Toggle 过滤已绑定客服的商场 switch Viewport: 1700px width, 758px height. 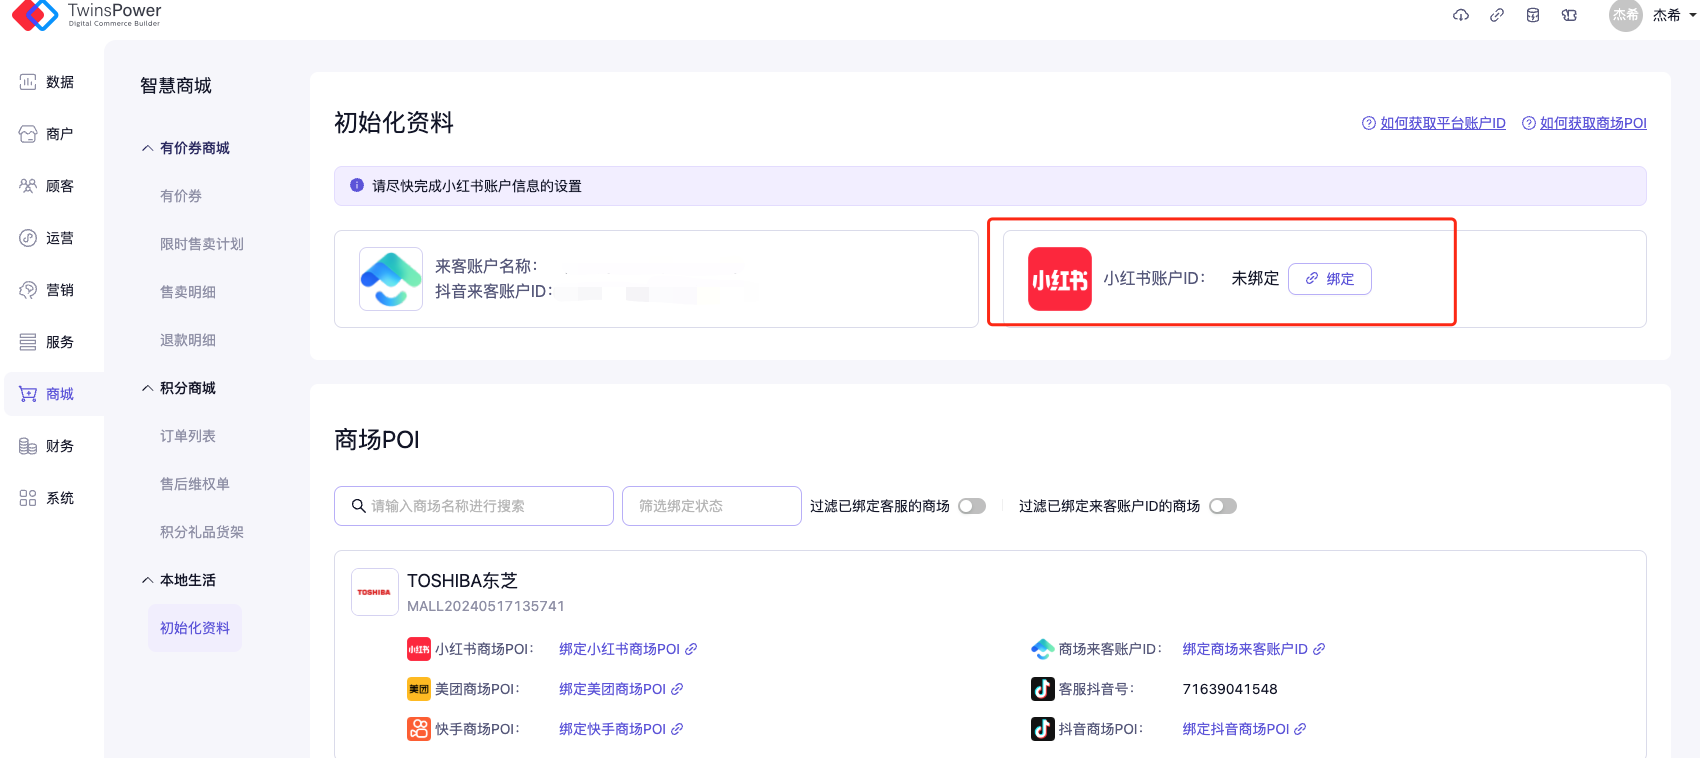click(x=972, y=506)
